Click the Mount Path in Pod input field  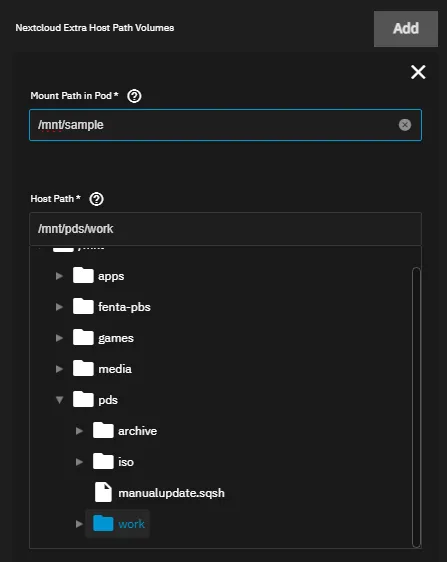(x=225, y=125)
